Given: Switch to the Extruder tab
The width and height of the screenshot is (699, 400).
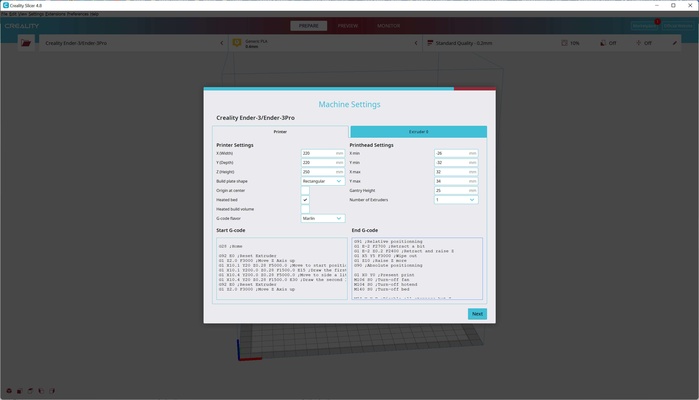Looking at the screenshot, I should point(419,132).
